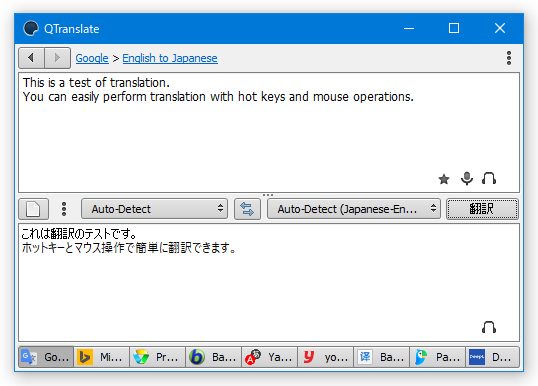
Task: Click the line 'ホットキーとマウス操作で簡単に翻訳できます。'
Action: 129,248
